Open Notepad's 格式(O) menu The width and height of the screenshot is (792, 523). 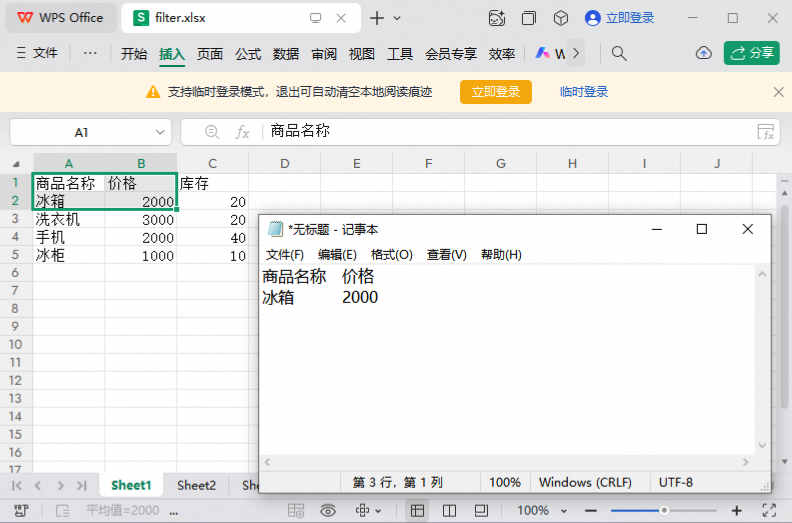tap(391, 255)
